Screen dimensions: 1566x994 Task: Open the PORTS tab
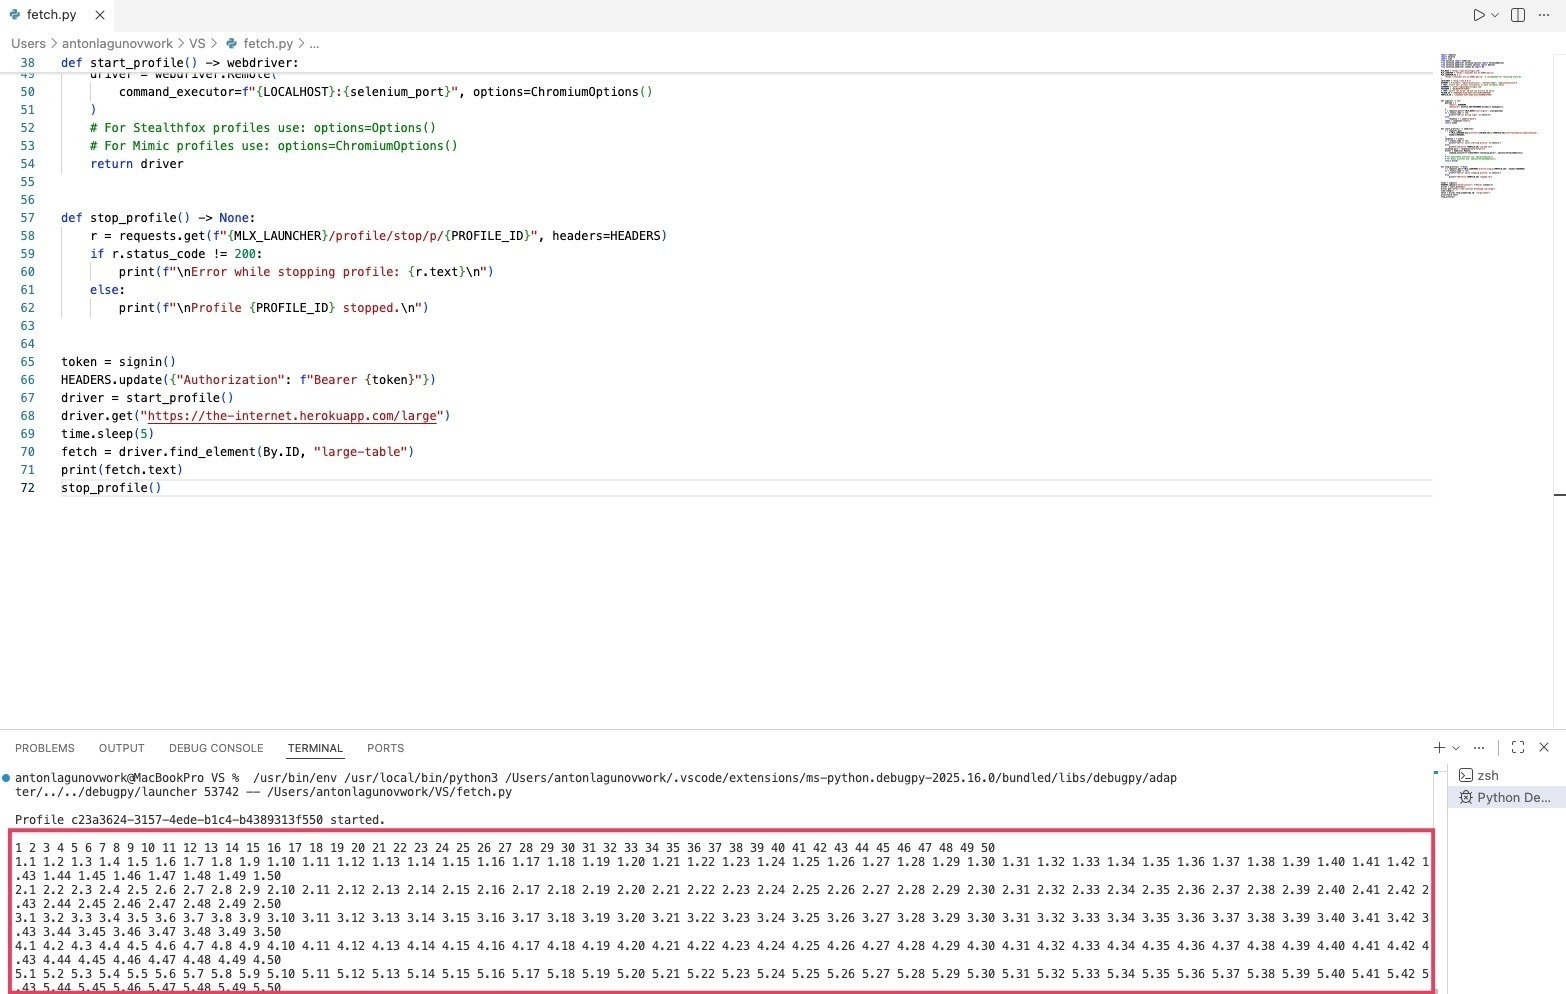385,748
